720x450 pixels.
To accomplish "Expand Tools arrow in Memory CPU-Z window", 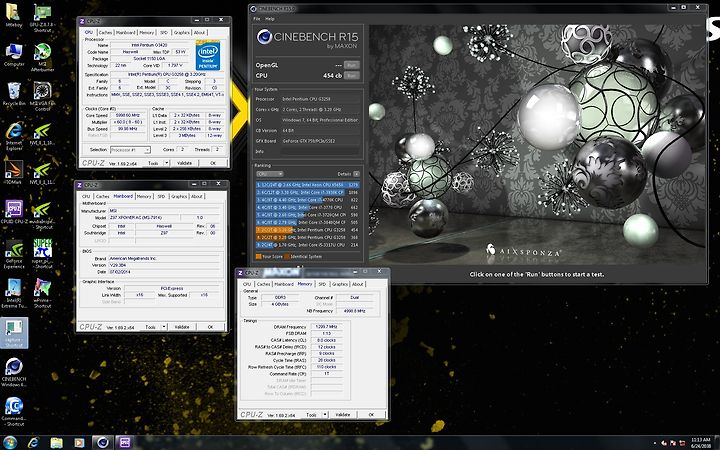I will (325, 415).
